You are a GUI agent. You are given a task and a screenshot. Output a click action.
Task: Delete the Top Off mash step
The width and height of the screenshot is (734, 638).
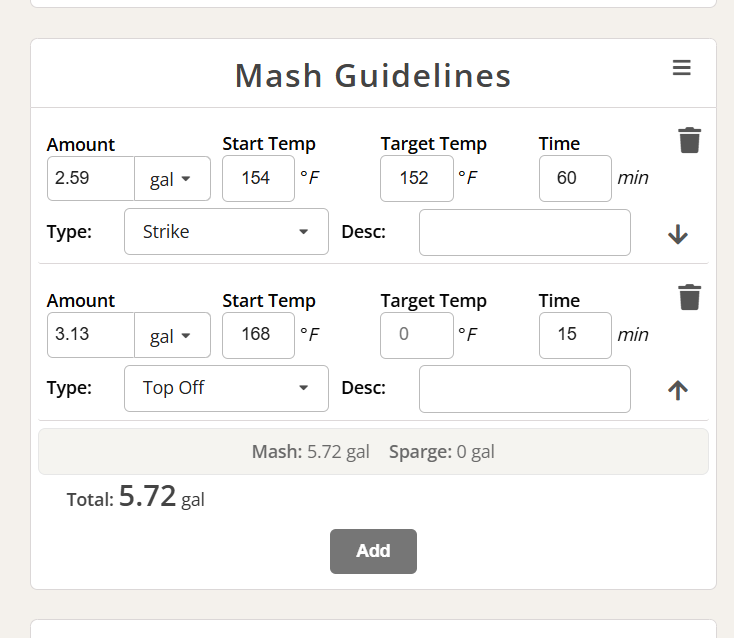click(x=690, y=297)
